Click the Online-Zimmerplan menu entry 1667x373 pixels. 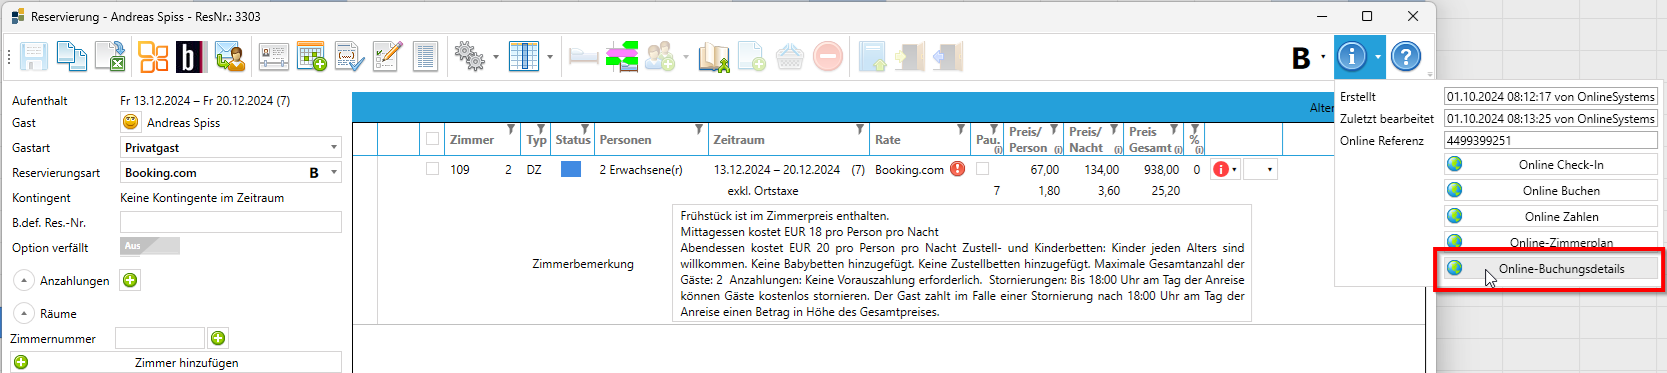(x=1551, y=241)
